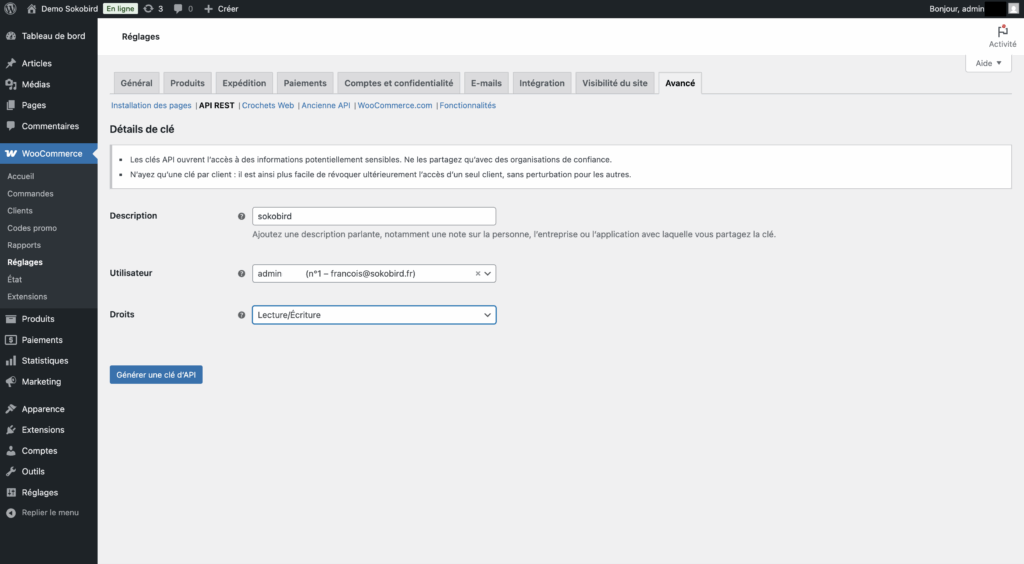Open État submenu item
The height and width of the screenshot is (564, 1024).
[14, 279]
